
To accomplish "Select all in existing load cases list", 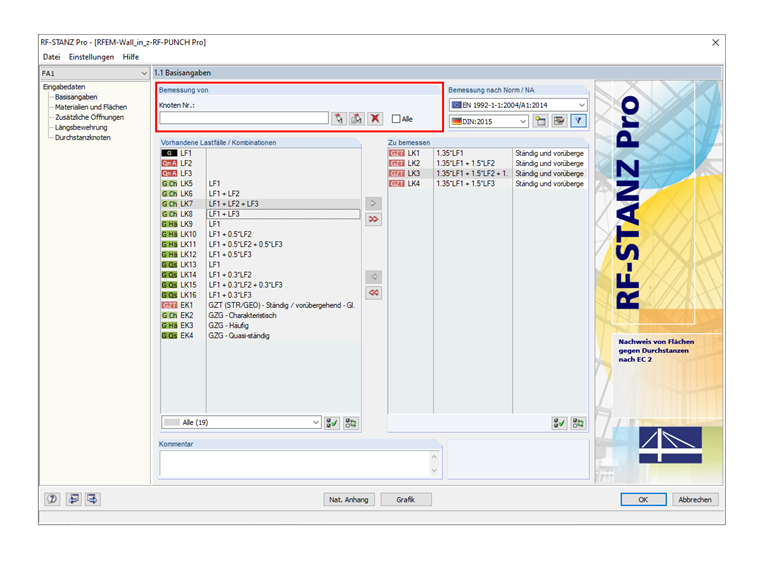I will coord(332,423).
